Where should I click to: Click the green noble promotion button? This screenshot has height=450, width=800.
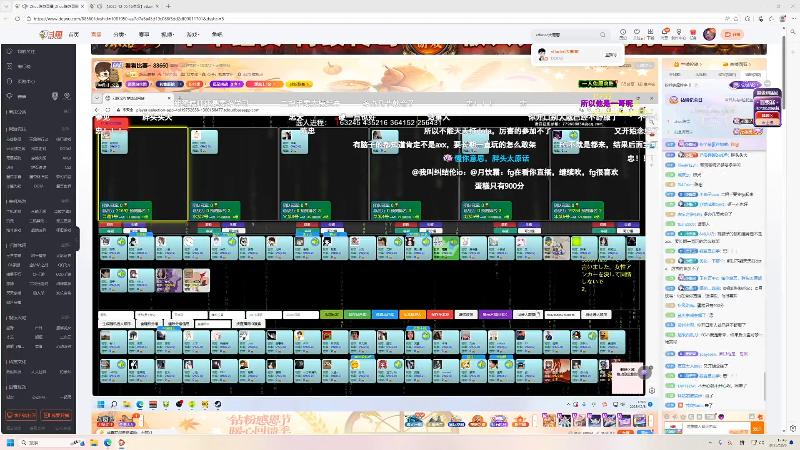pos(597,83)
